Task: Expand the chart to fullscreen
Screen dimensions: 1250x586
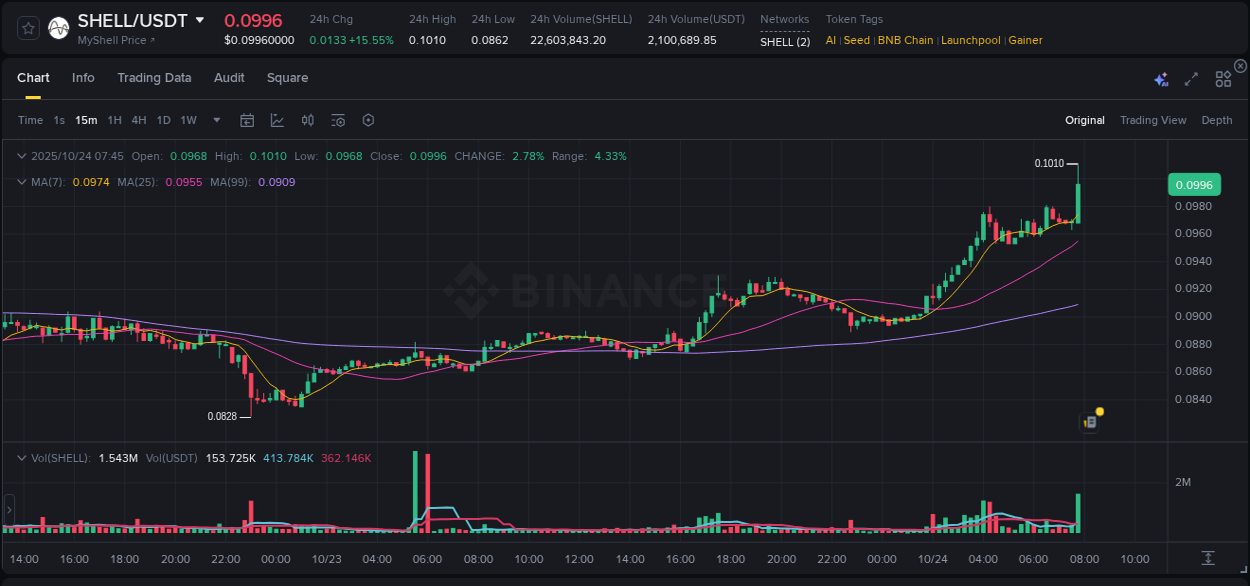Action: click(1190, 77)
